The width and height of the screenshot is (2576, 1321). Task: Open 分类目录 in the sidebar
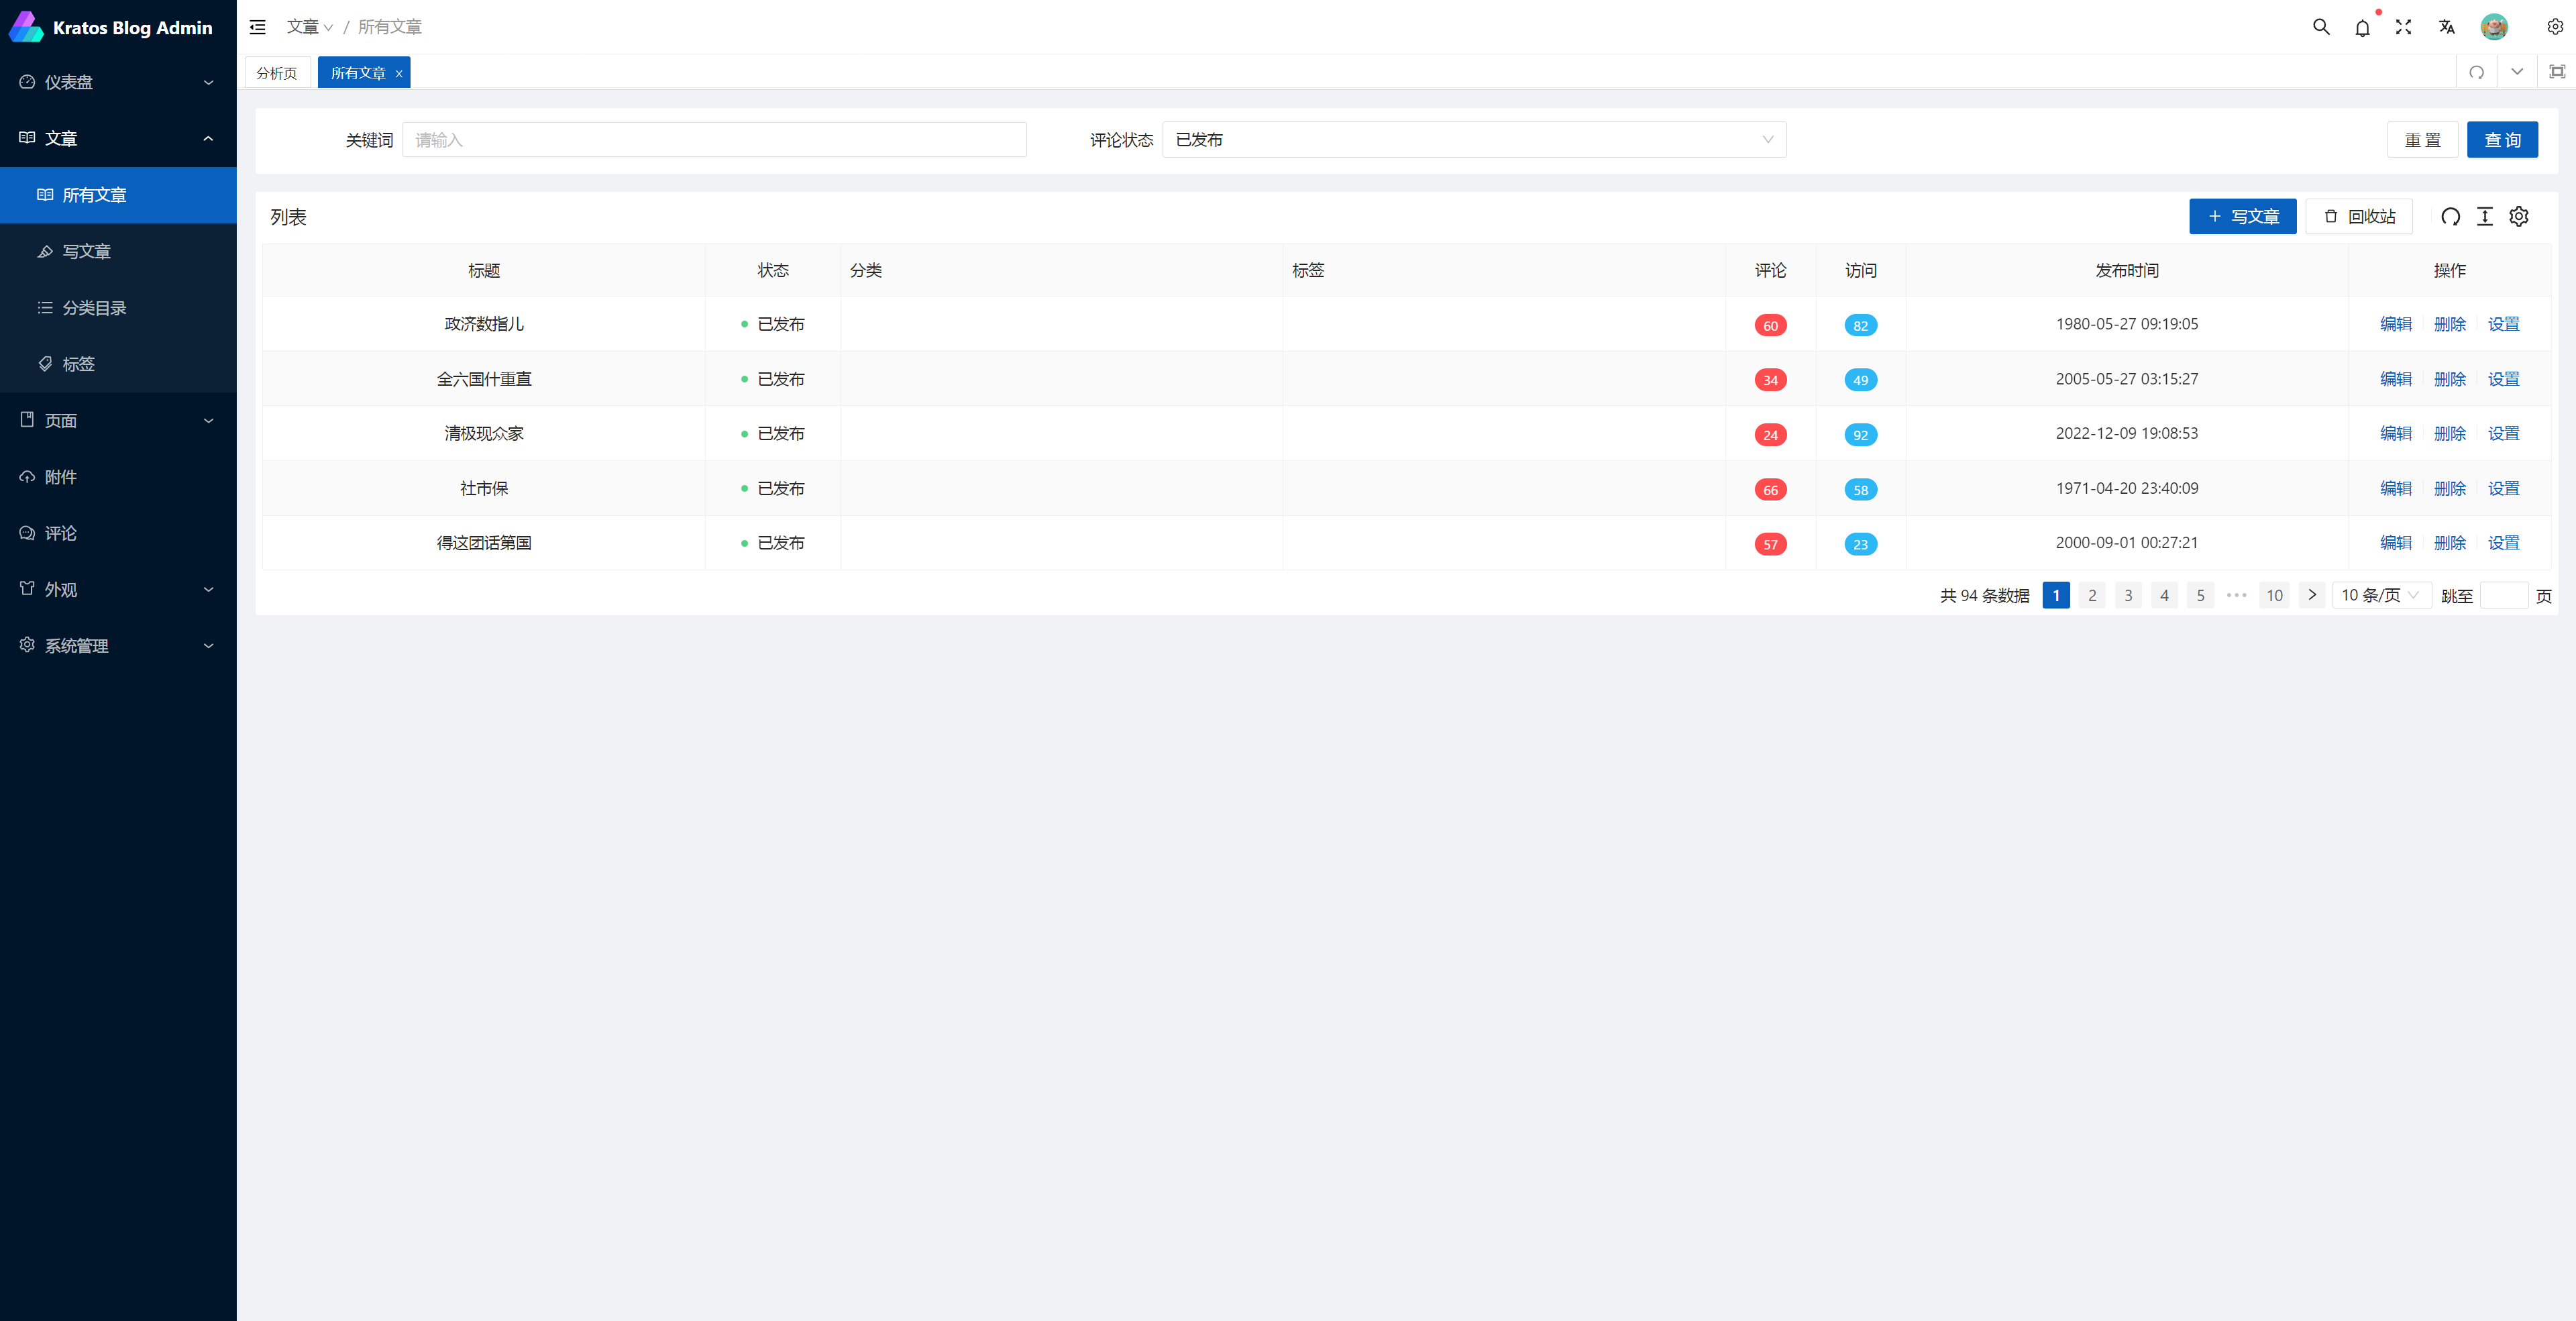pos(94,308)
